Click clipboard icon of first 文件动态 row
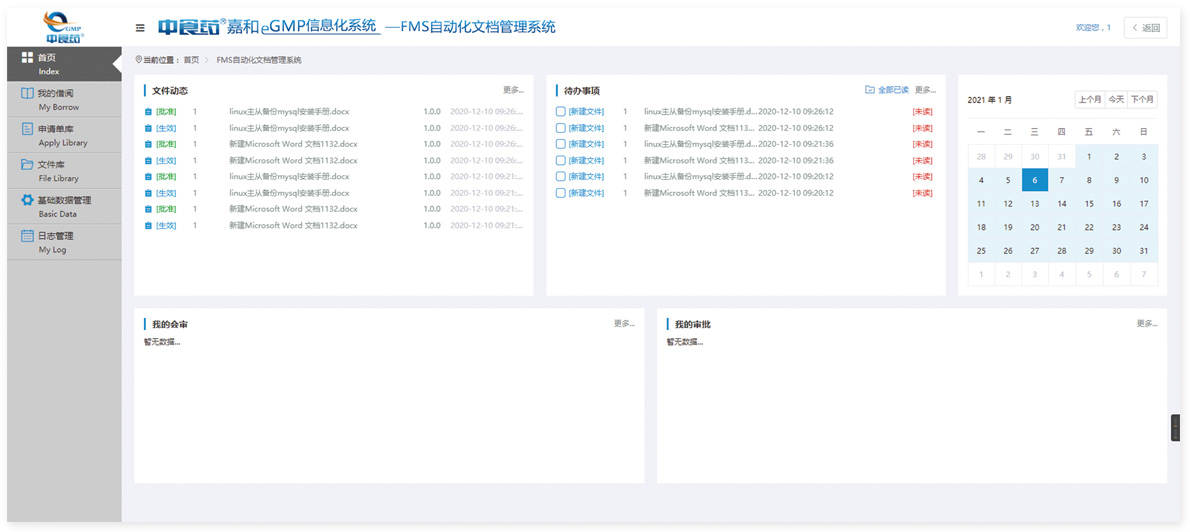The height and width of the screenshot is (532, 1190). click(148, 112)
